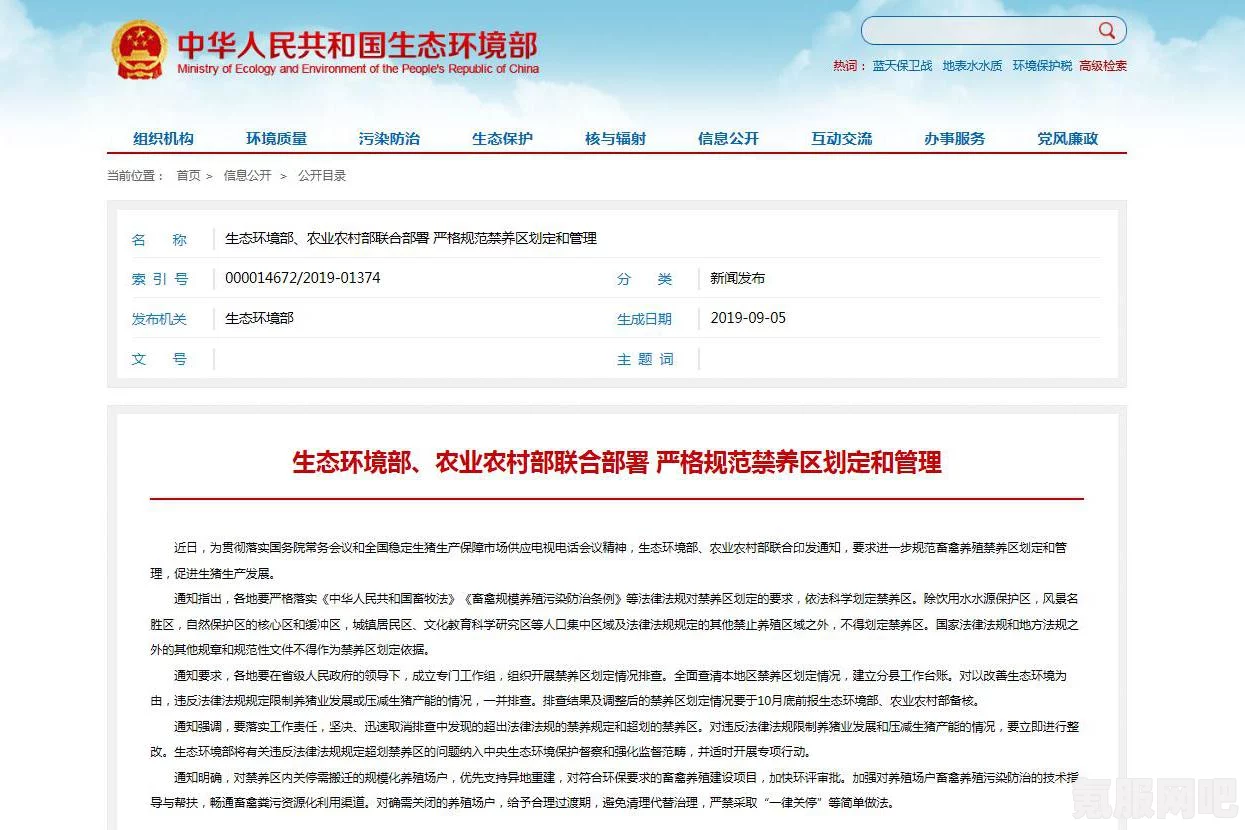Click the search magnifier icon
Image resolution: width=1245 pixels, height=830 pixels.
coord(1106,30)
